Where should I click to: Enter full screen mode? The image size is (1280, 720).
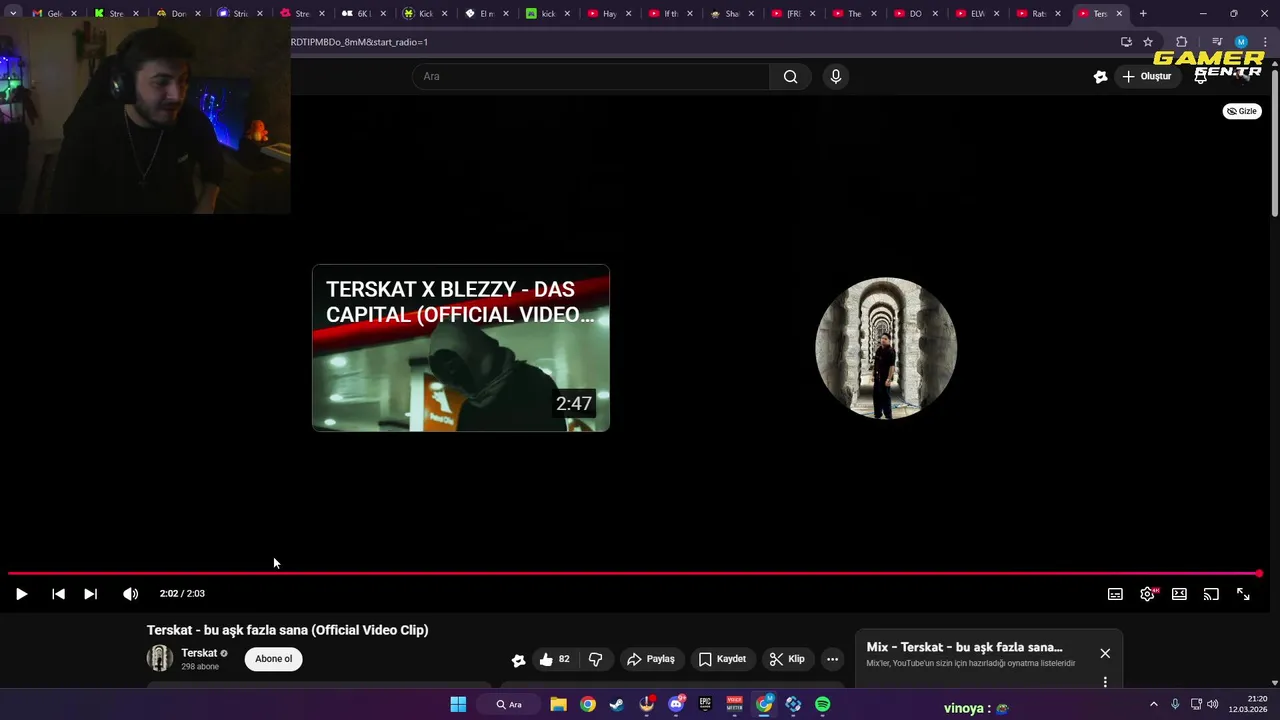(1243, 594)
